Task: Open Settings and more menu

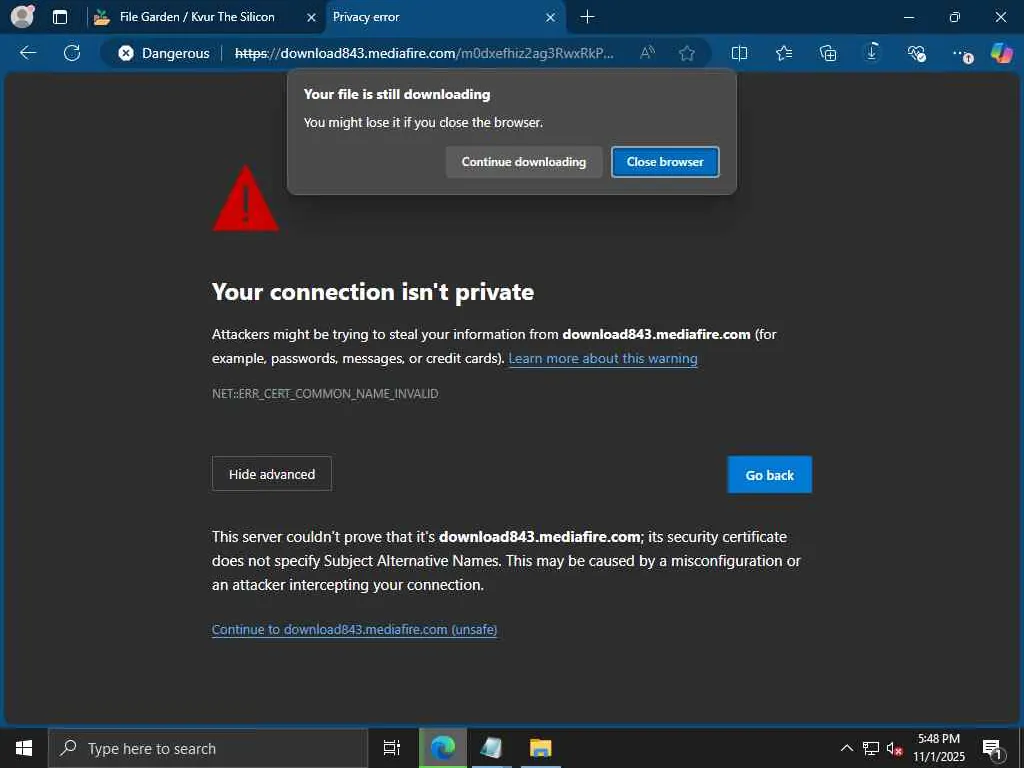Action: [961, 54]
